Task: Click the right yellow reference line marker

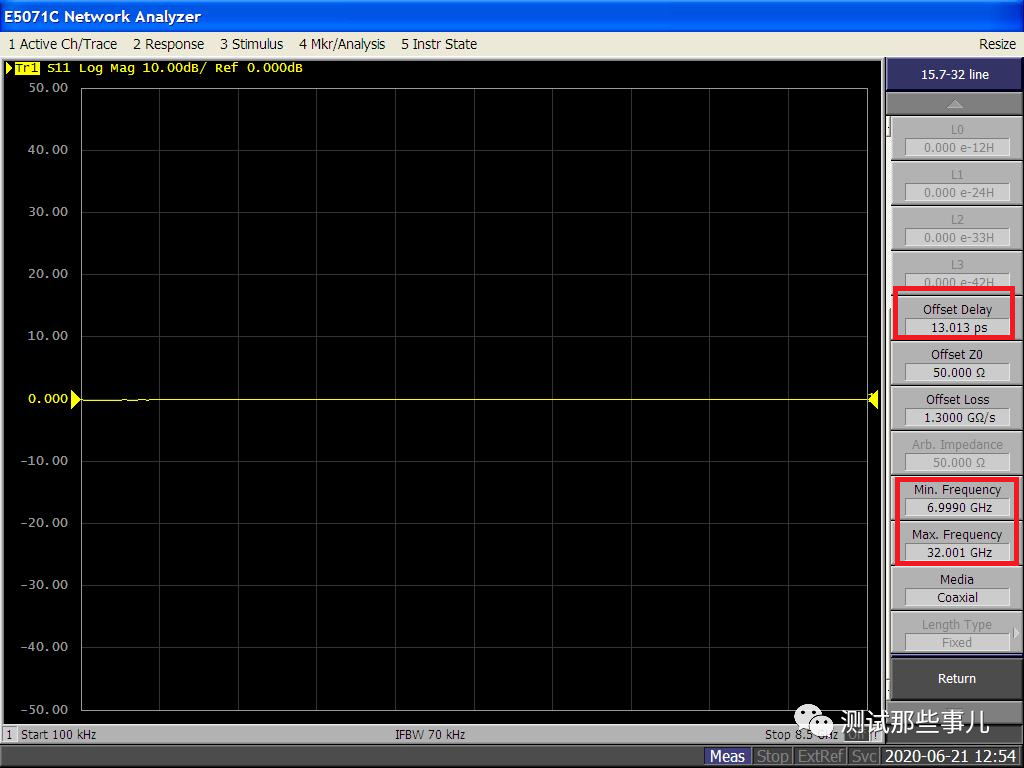Action: pyautogui.click(x=873, y=398)
